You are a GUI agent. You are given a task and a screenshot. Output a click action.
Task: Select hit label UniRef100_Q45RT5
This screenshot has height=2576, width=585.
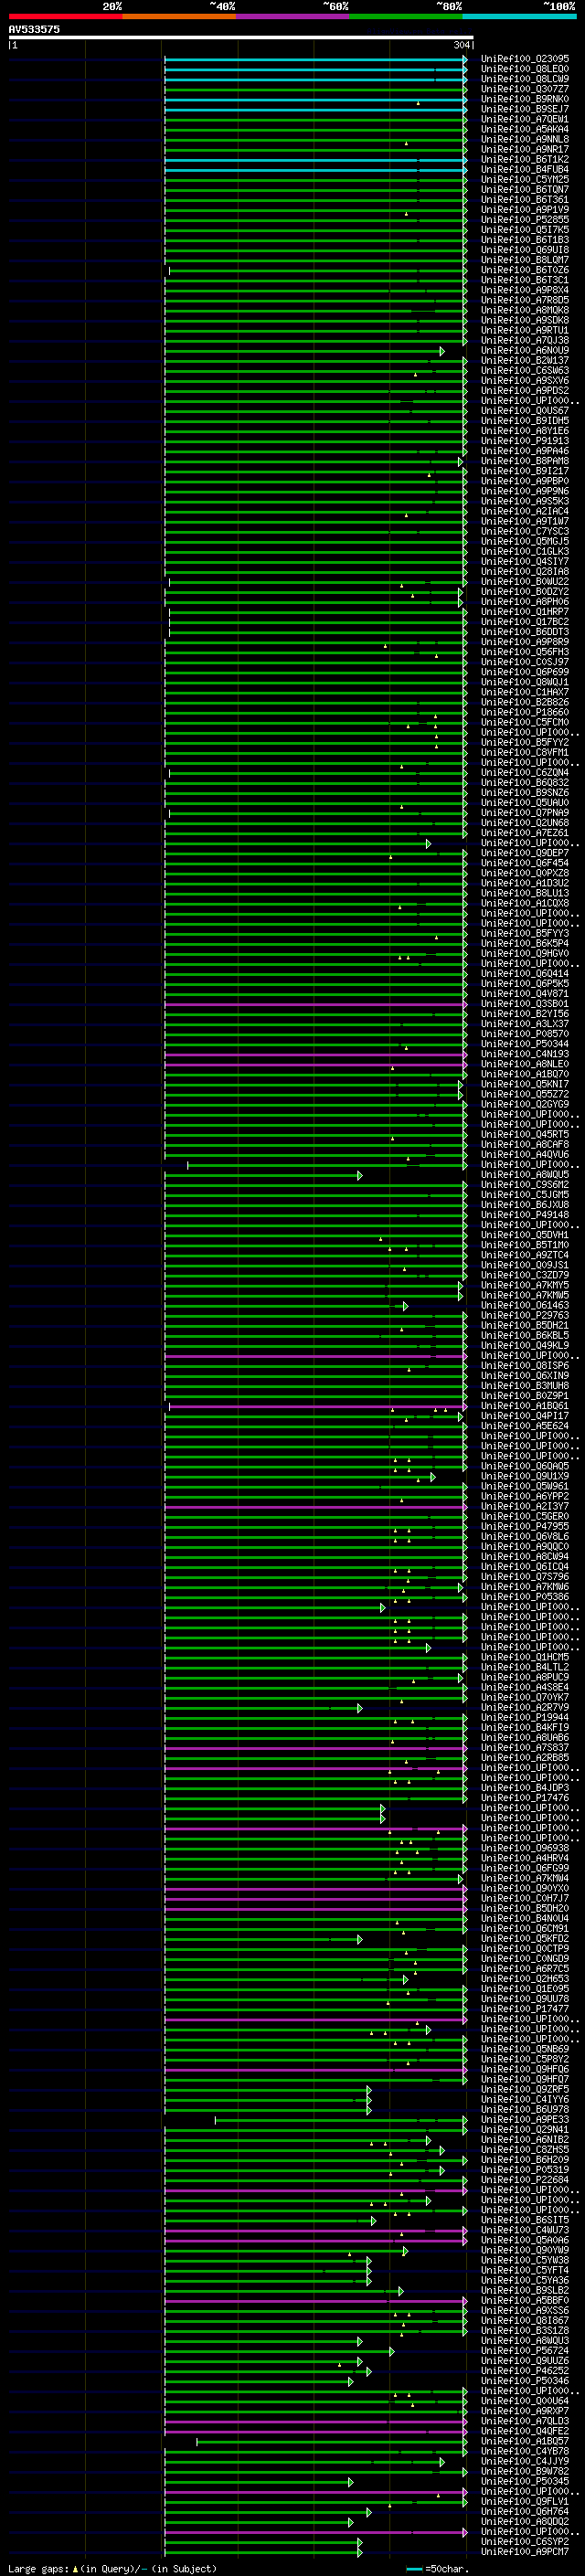[x=524, y=1135]
